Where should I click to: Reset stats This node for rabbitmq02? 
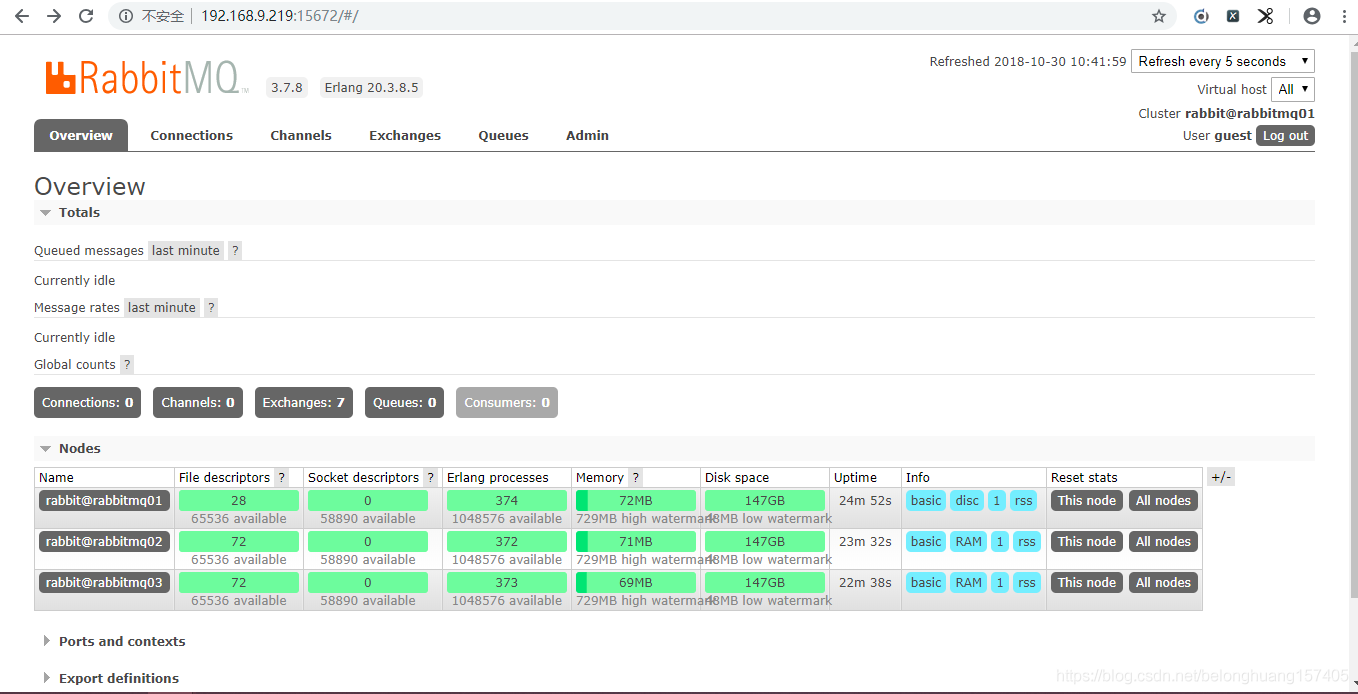[1087, 541]
